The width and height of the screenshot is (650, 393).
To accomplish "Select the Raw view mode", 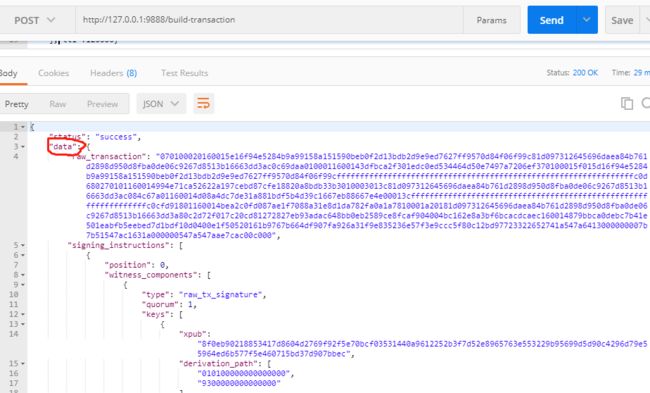I will pyautogui.click(x=58, y=104).
